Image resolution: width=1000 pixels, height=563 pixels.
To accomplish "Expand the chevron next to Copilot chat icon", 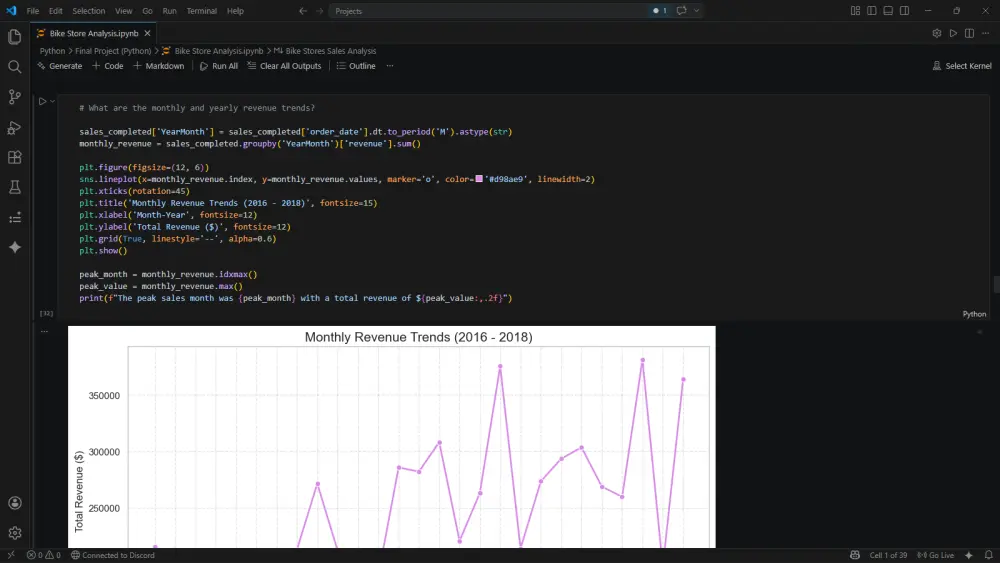I will pos(696,11).
